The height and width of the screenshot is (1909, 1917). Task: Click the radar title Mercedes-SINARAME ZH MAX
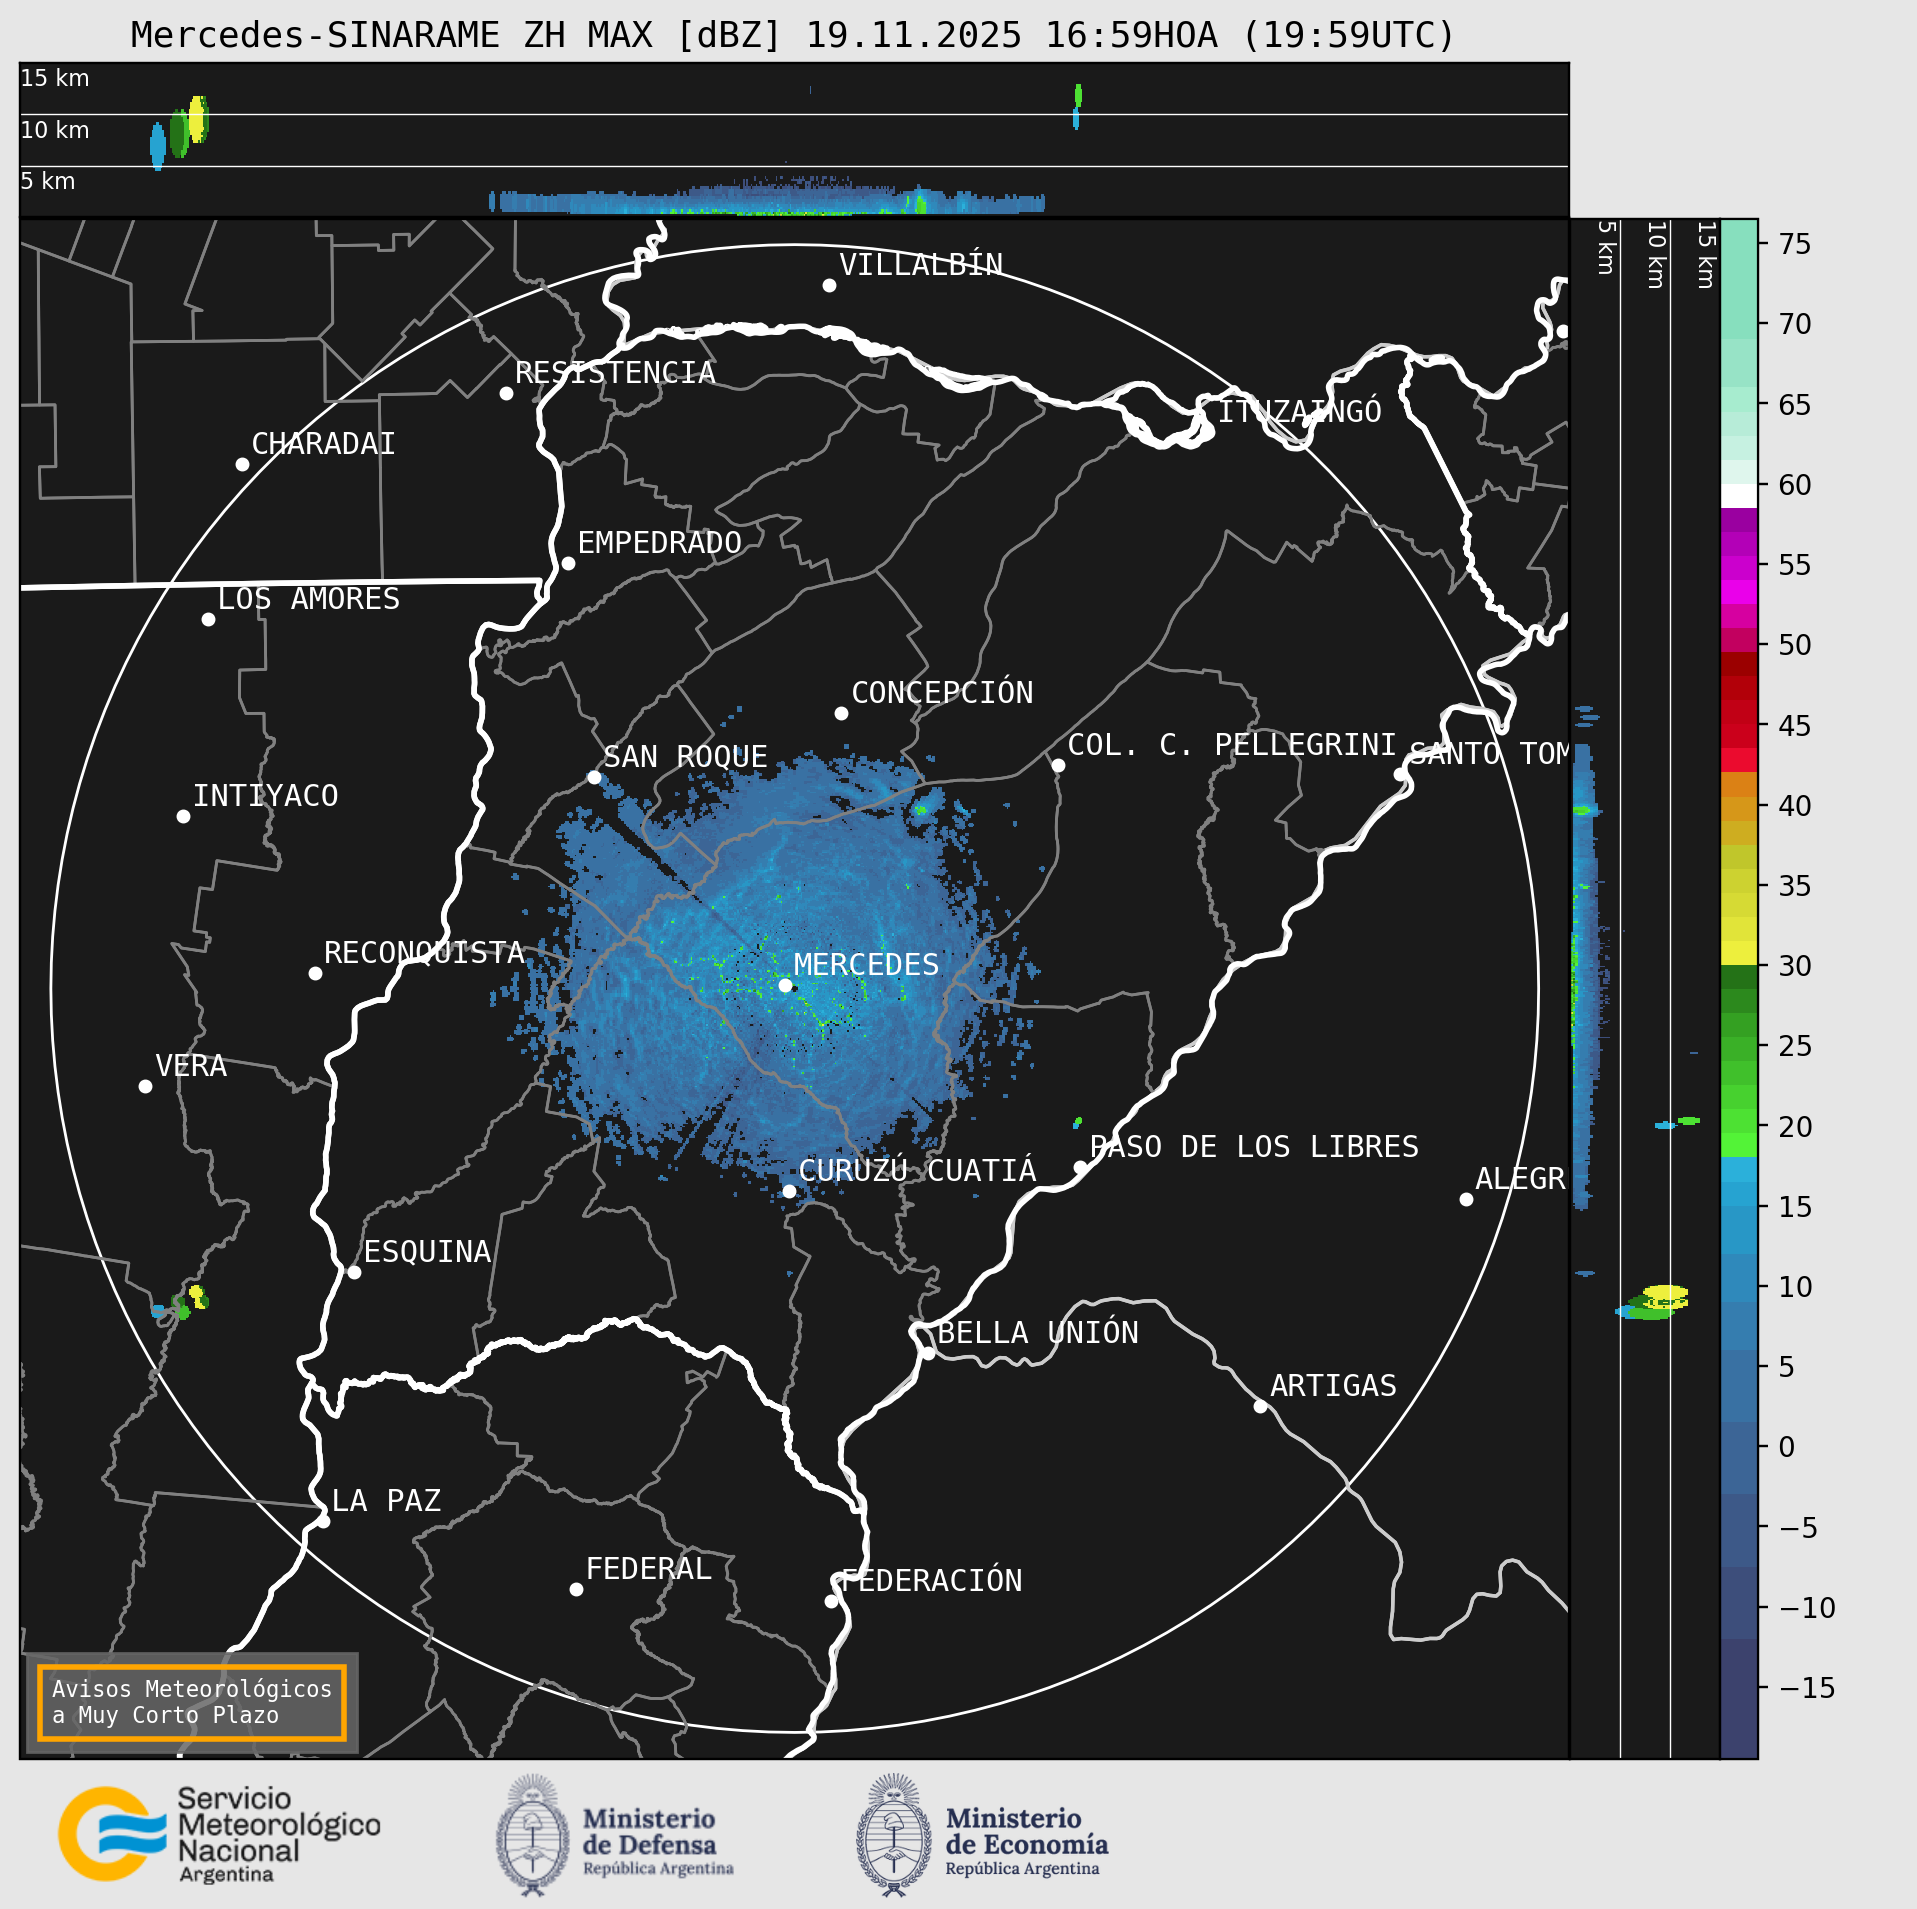pos(793,35)
